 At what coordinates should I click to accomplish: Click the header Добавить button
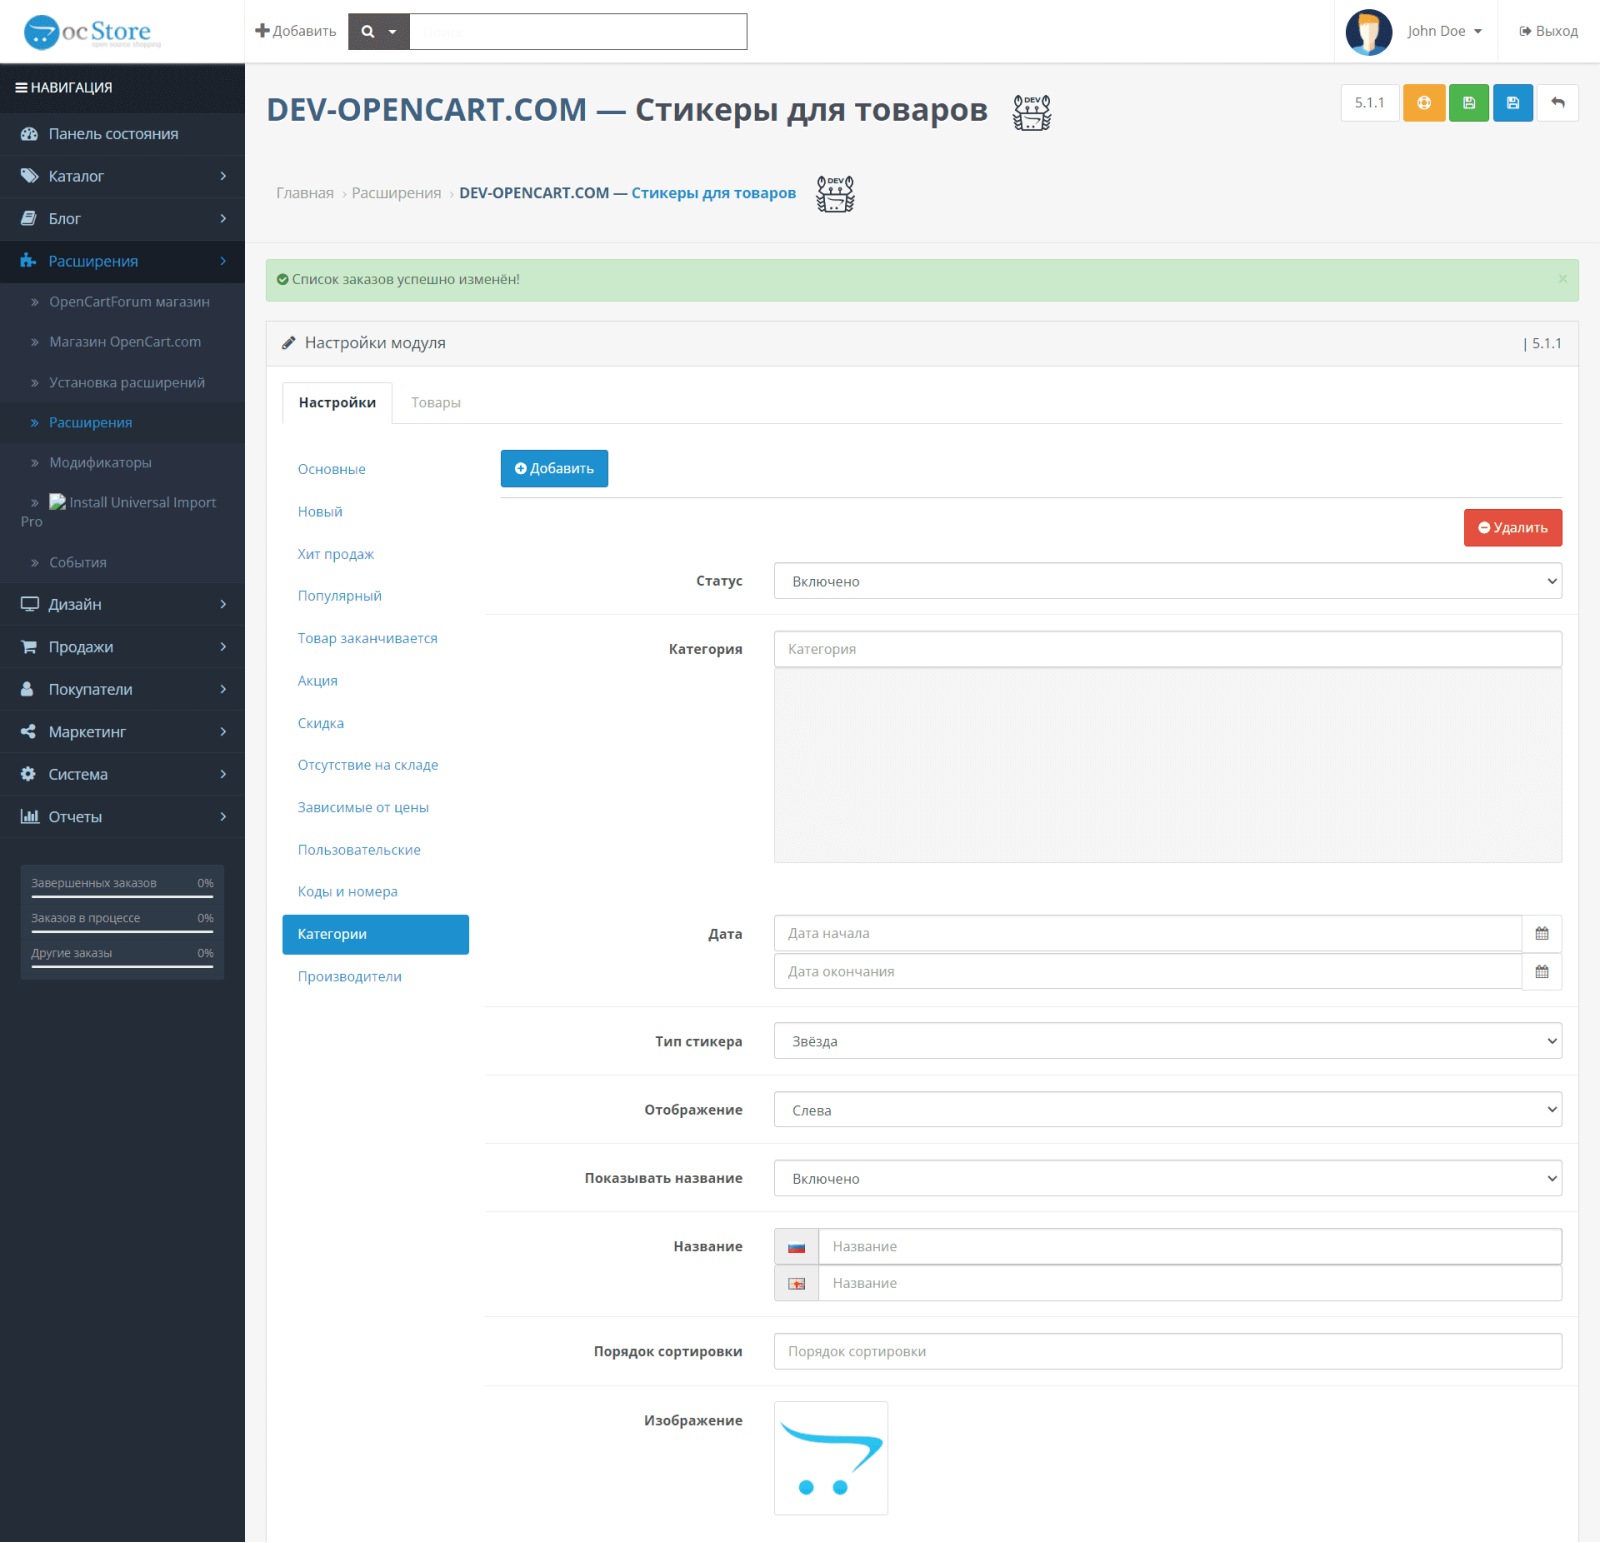(x=295, y=32)
